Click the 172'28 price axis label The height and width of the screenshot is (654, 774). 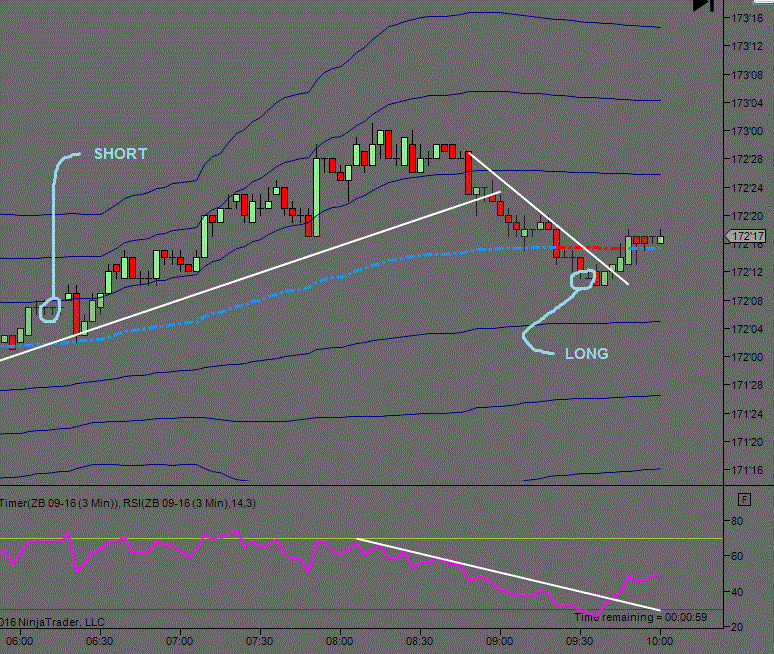pyautogui.click(x=747, y=159)
